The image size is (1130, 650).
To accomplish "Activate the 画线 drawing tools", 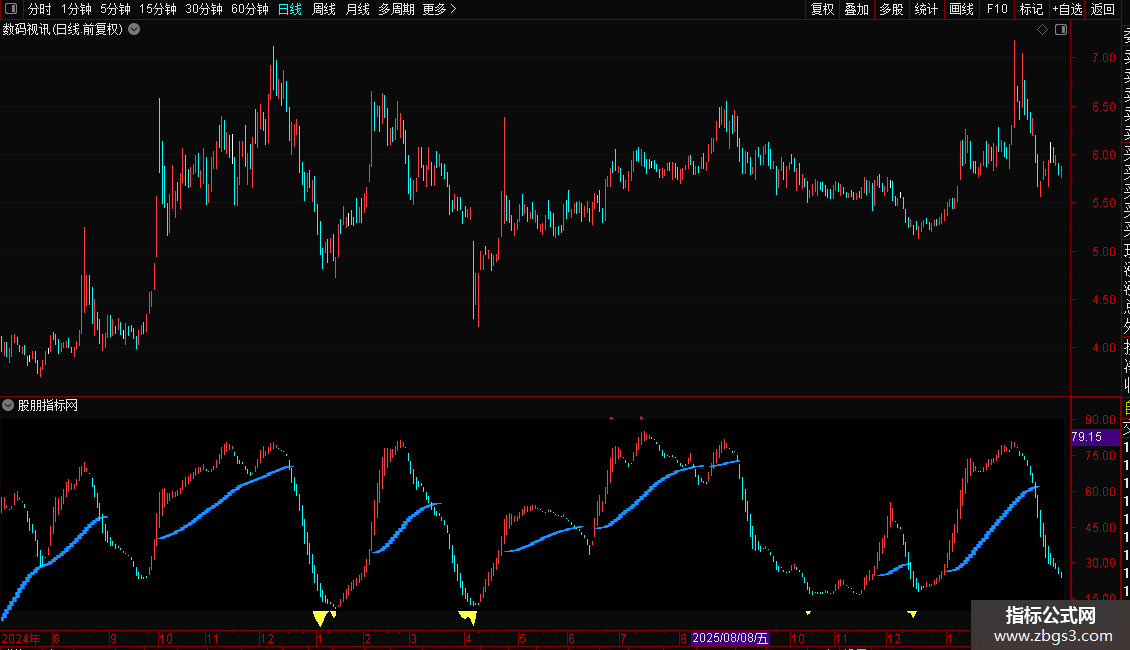I will (961, 9).
